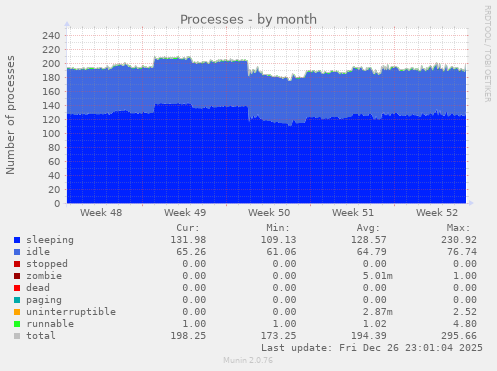
Task: Click idle minimum value 61.06
Action: [281, 252]
